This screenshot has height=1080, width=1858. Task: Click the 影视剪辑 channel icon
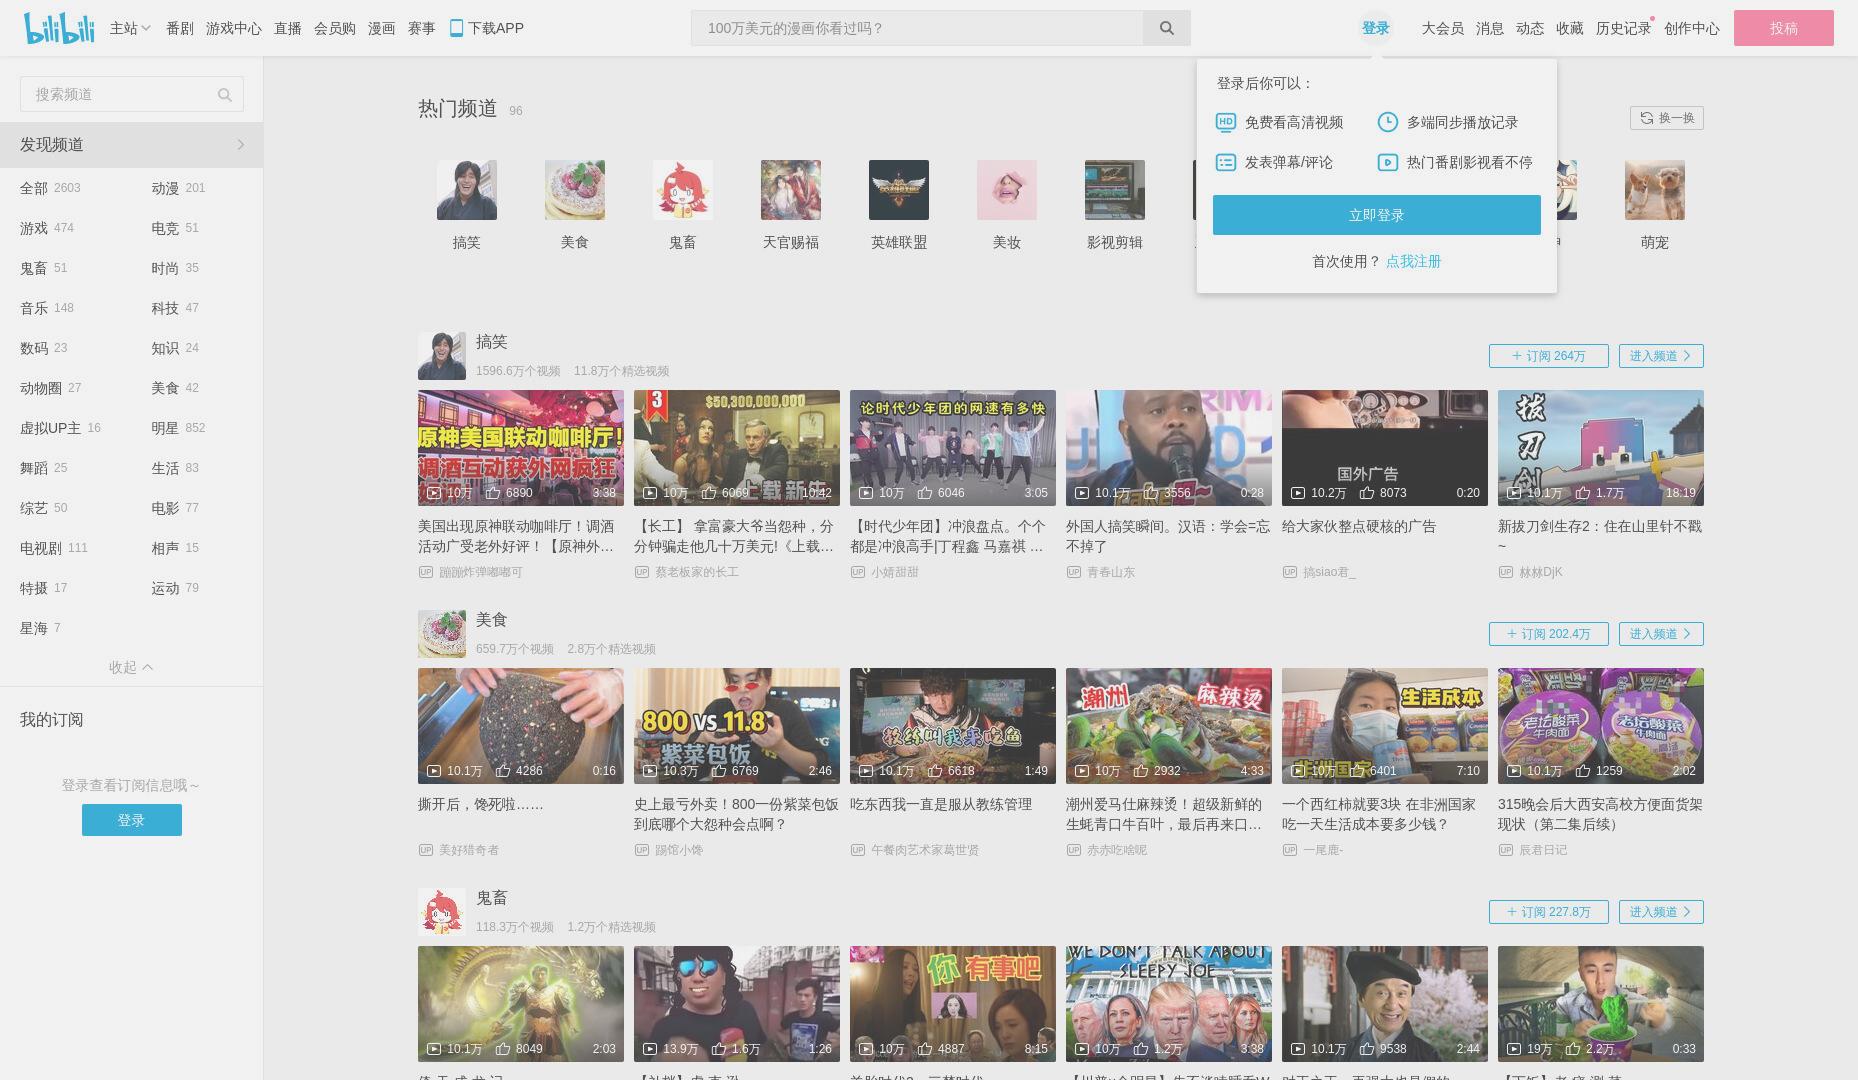tap(1115, 190)
